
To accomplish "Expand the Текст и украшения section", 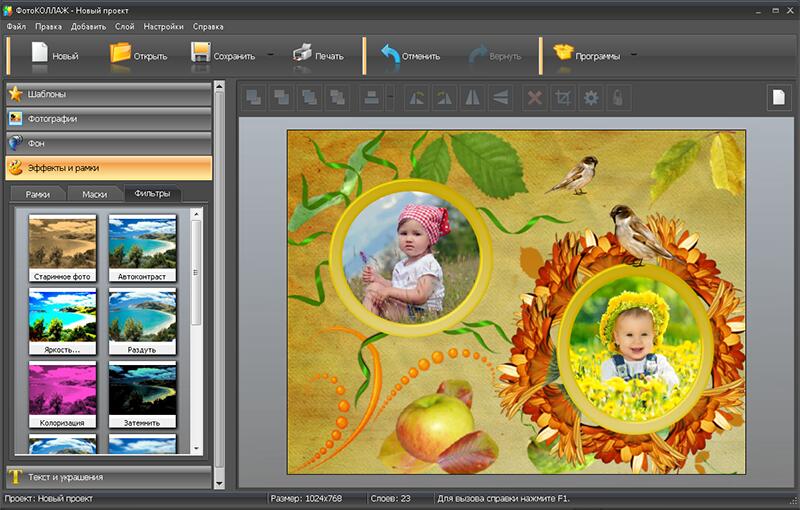I will click(x=108, y=477).
